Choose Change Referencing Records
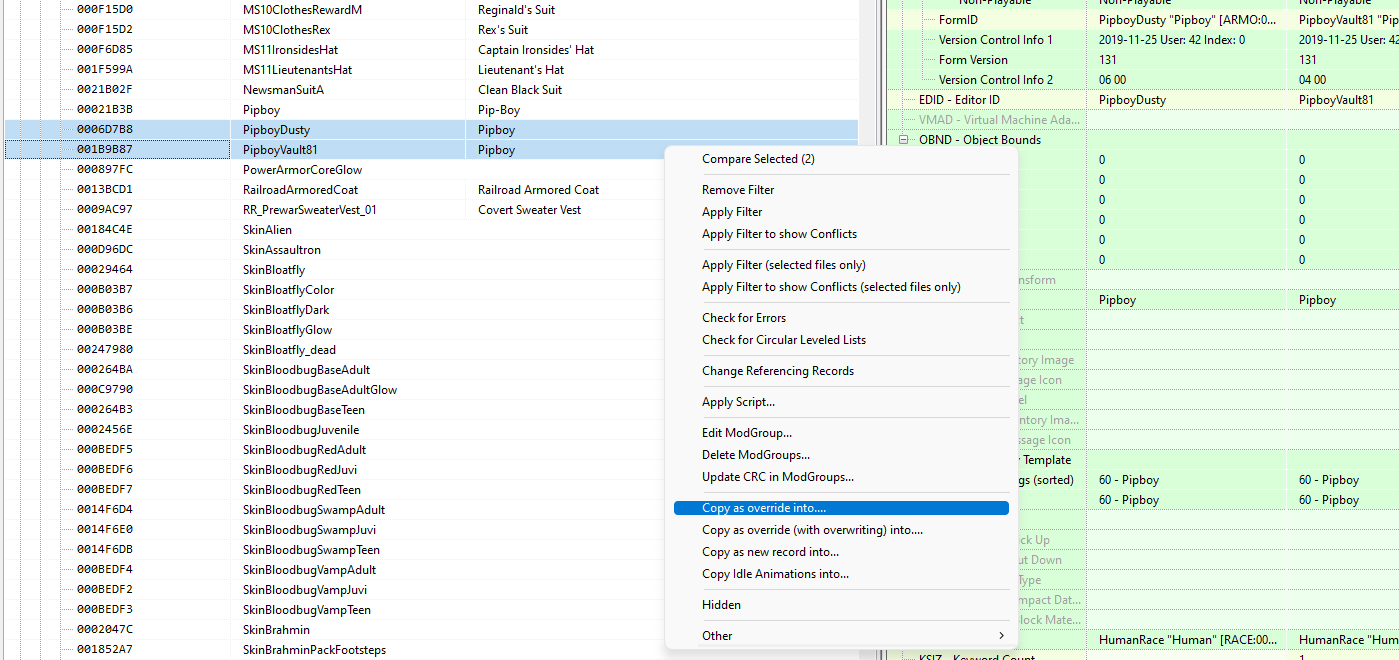This screenshot has width=1399, height=660. (x=778, y=371)
